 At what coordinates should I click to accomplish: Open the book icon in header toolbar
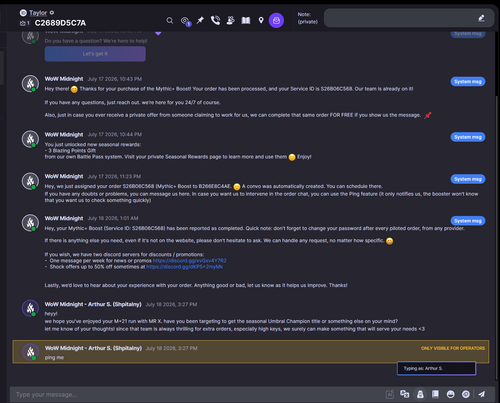point(246,21)
